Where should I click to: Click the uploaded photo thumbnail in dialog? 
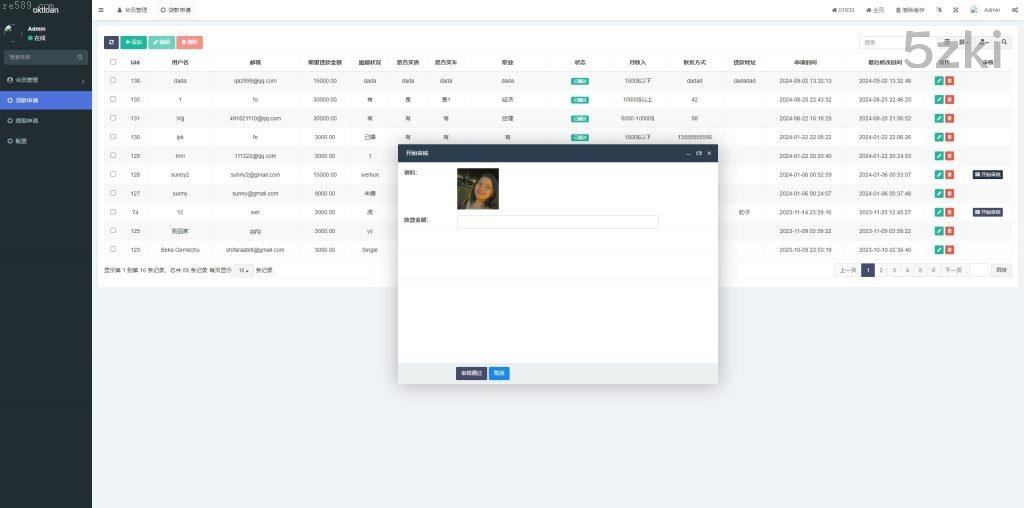point(477,188)
